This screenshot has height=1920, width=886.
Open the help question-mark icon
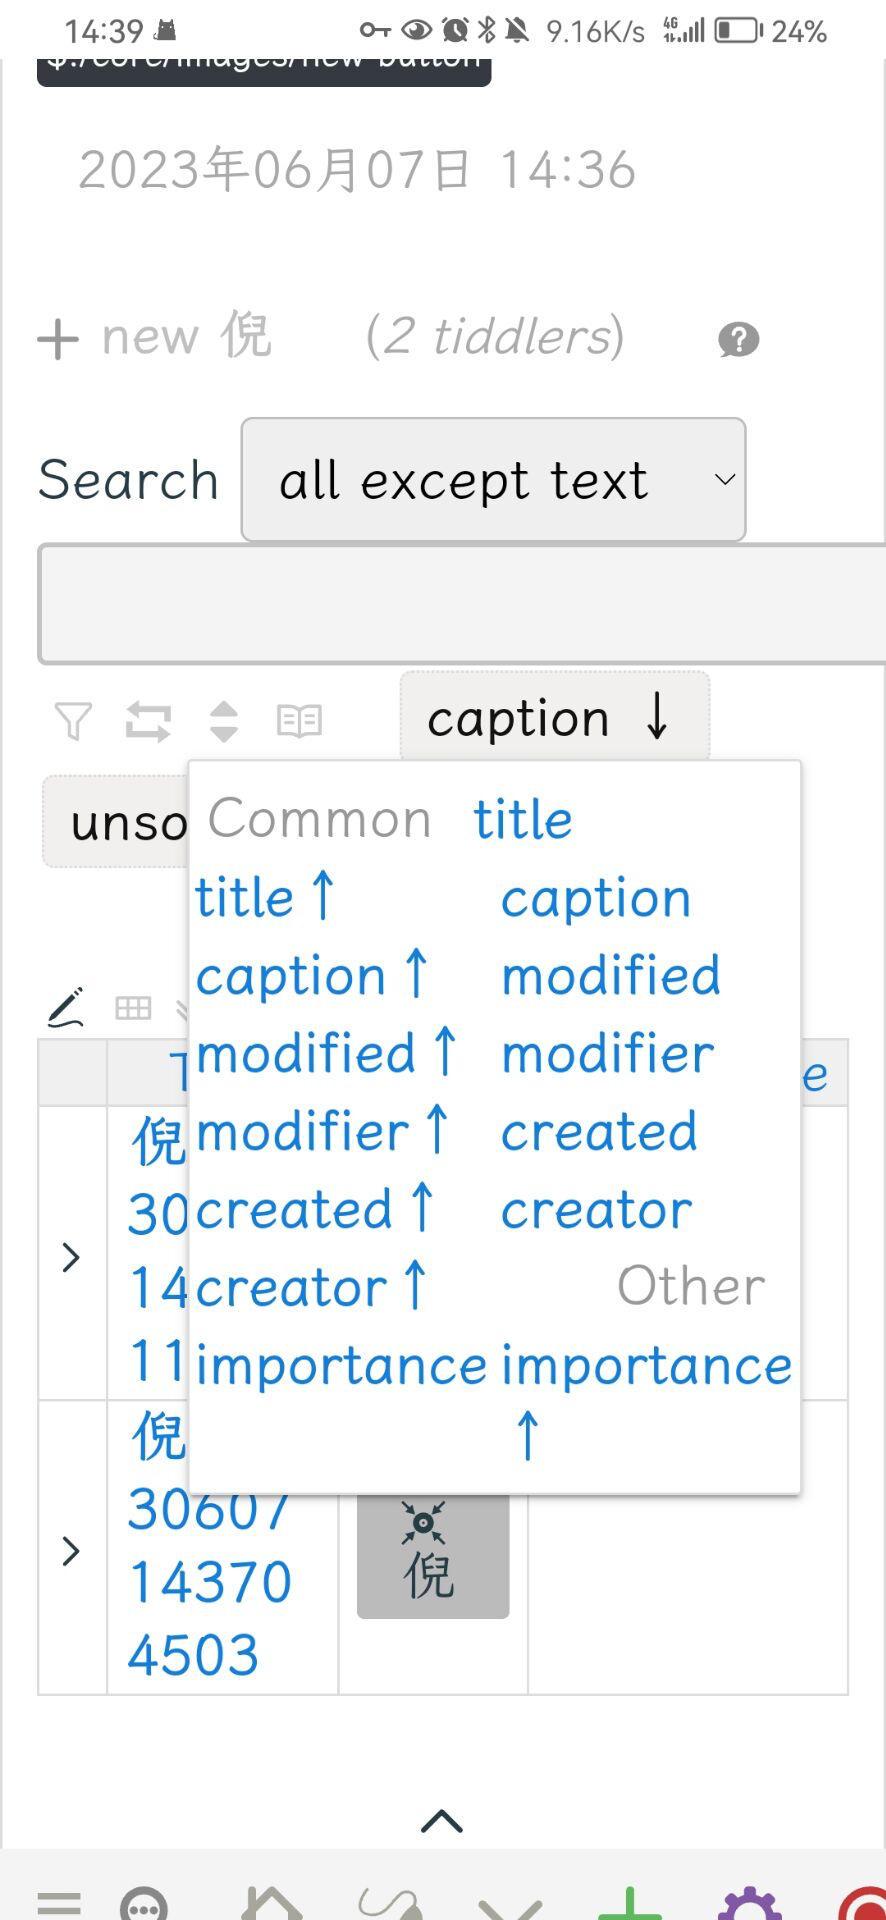click(737, 340)
